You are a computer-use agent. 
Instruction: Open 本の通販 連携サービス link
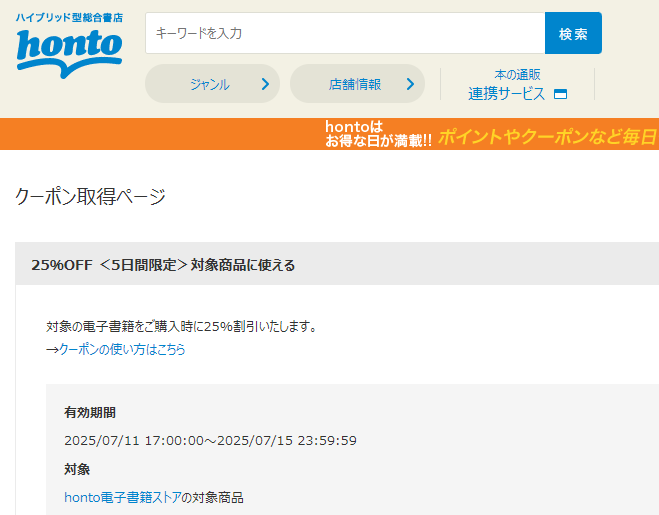(x=517, y=85)
